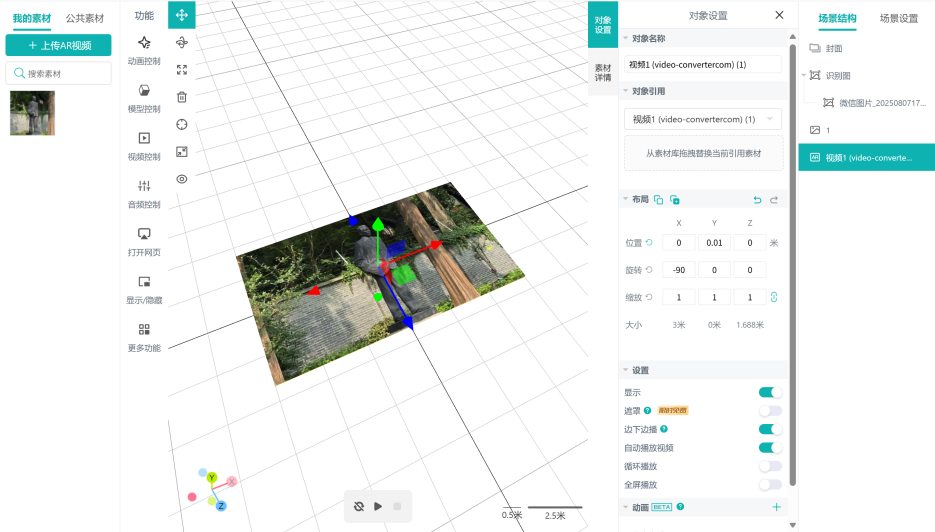Select the rotate tool in viewport toolbar
935x532 pixels.
point(181,43)
